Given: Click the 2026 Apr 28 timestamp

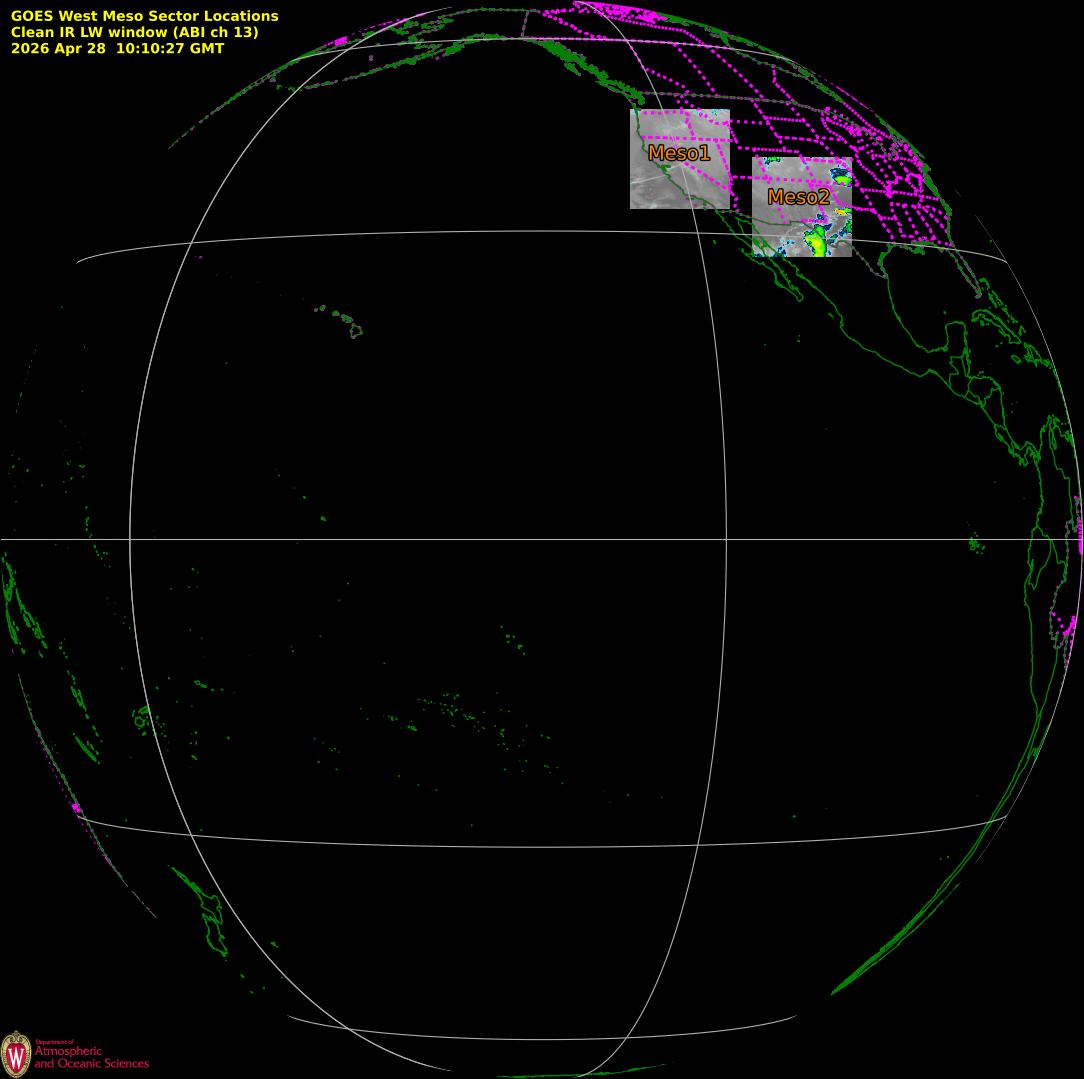Looking at the screenshot, I should tap(117, 48).
